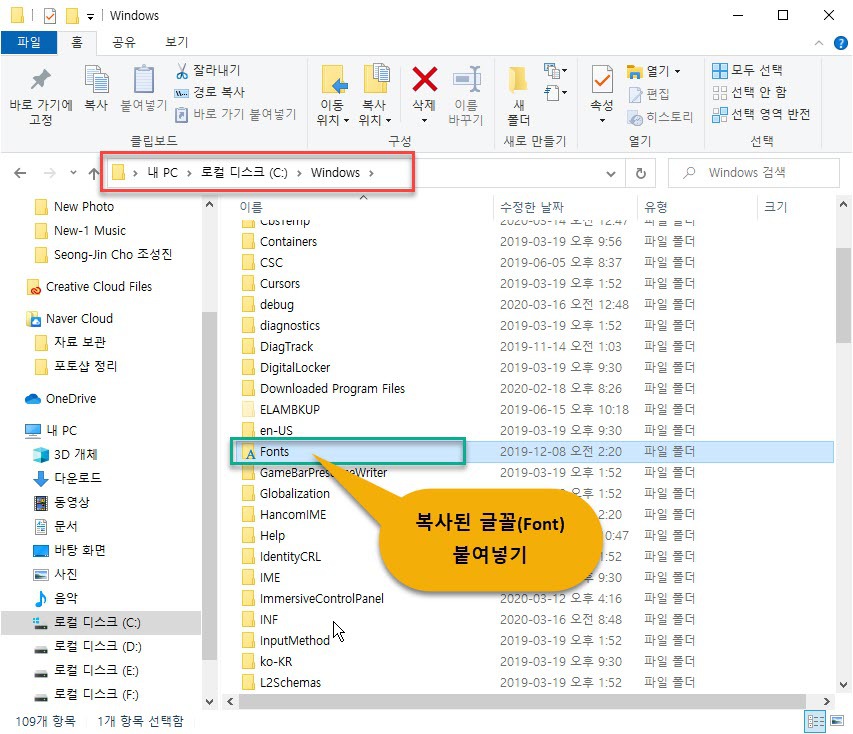Switch to the Home (홈) tab
The height and width of the screenshot is (734, 853).
[x=77, y=42]
